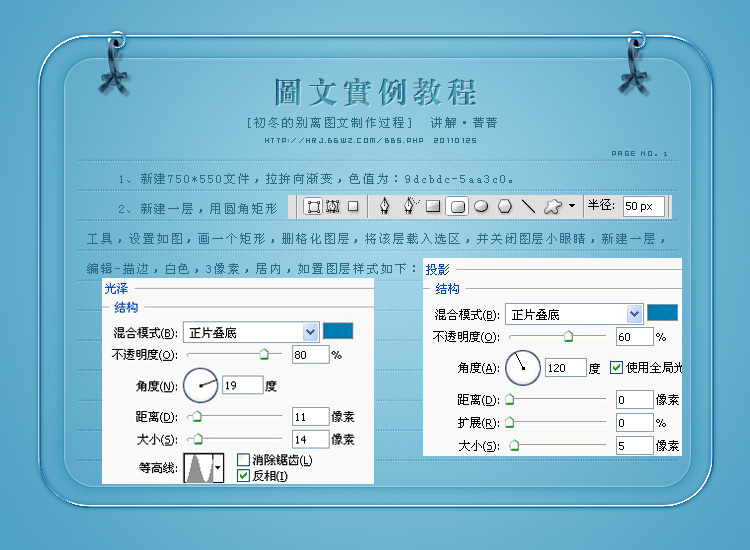
Task: Choose the Freeform Pen tool
Action: (x=410, y=206)
